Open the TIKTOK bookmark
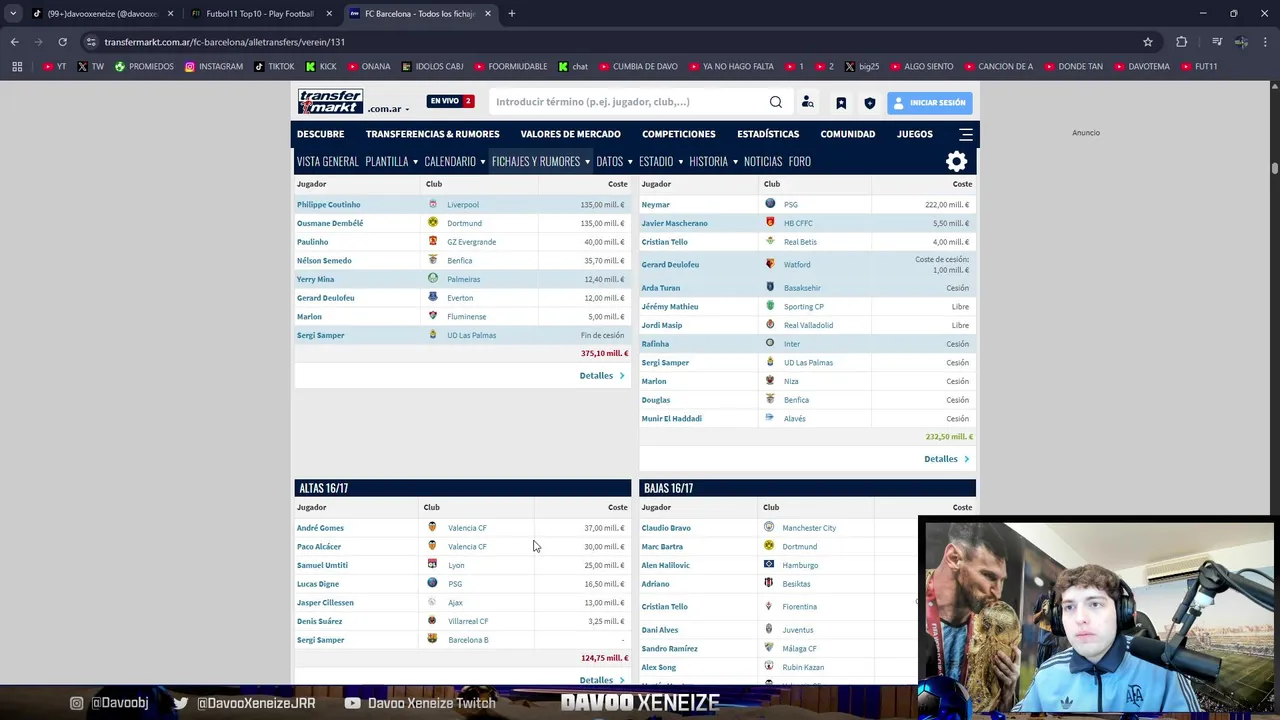 [x=274, y=67]
